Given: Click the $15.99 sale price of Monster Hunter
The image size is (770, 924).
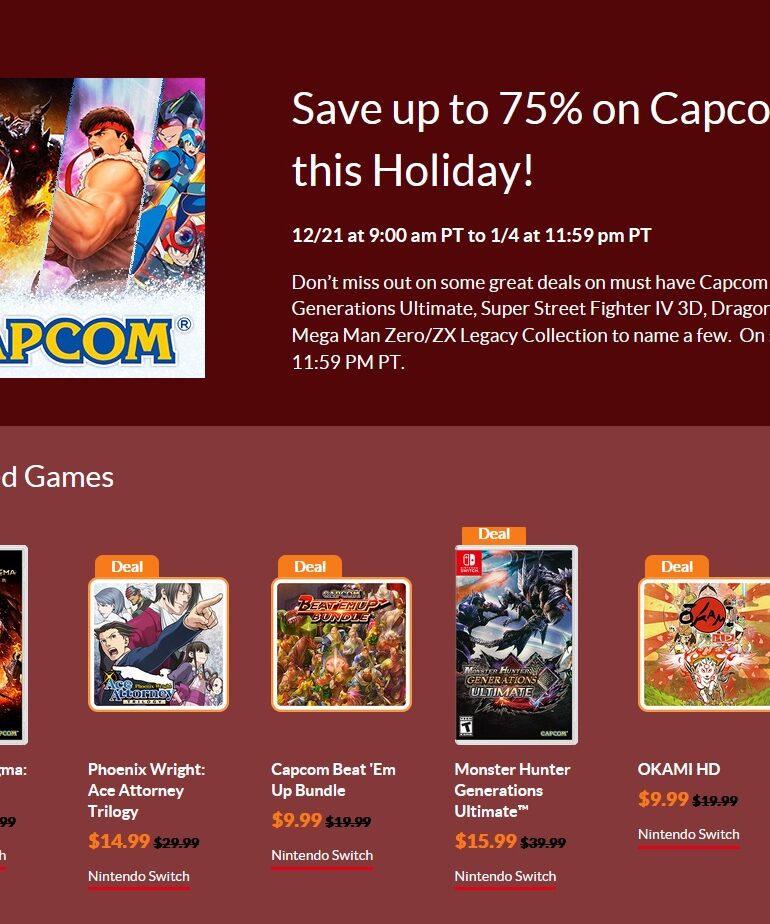Looking at the screenshot, I should (x=485, y=841).
